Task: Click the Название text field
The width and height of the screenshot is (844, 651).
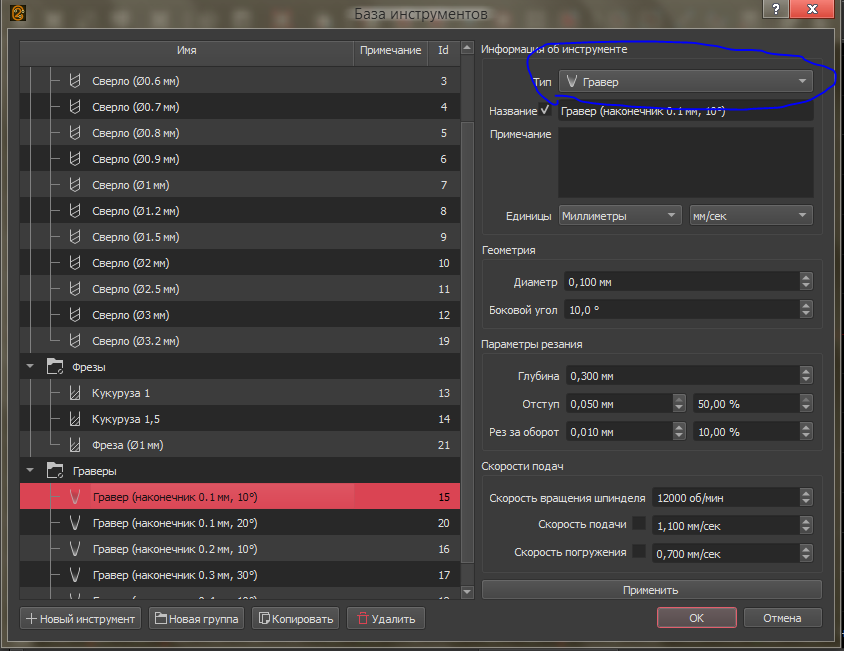Action: pos(686,111)
